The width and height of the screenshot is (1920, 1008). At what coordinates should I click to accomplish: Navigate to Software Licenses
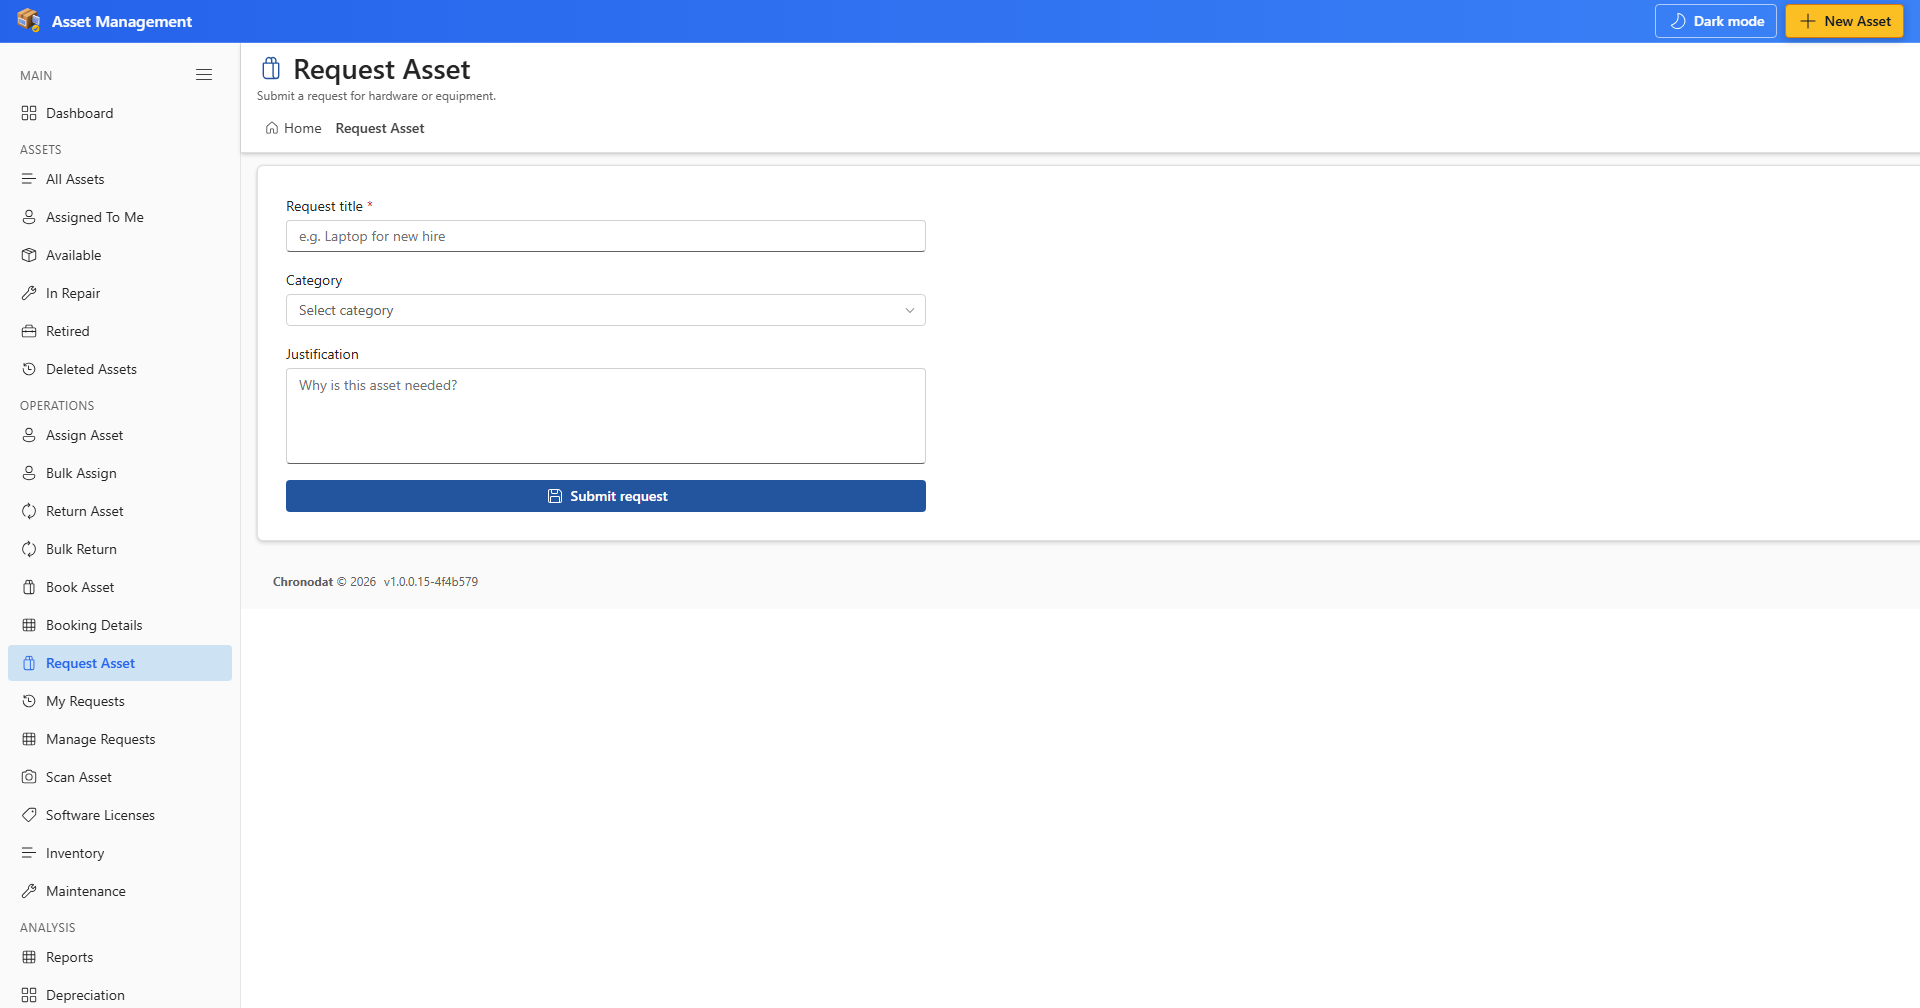pos(120,815)
